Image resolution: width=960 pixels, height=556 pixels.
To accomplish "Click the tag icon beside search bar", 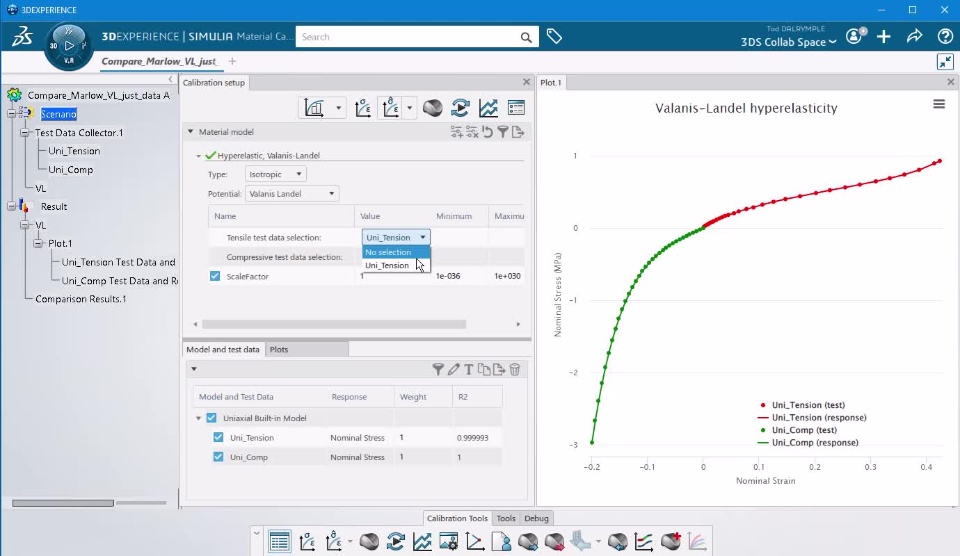I will pyautogui.click(x=554, y=37).
